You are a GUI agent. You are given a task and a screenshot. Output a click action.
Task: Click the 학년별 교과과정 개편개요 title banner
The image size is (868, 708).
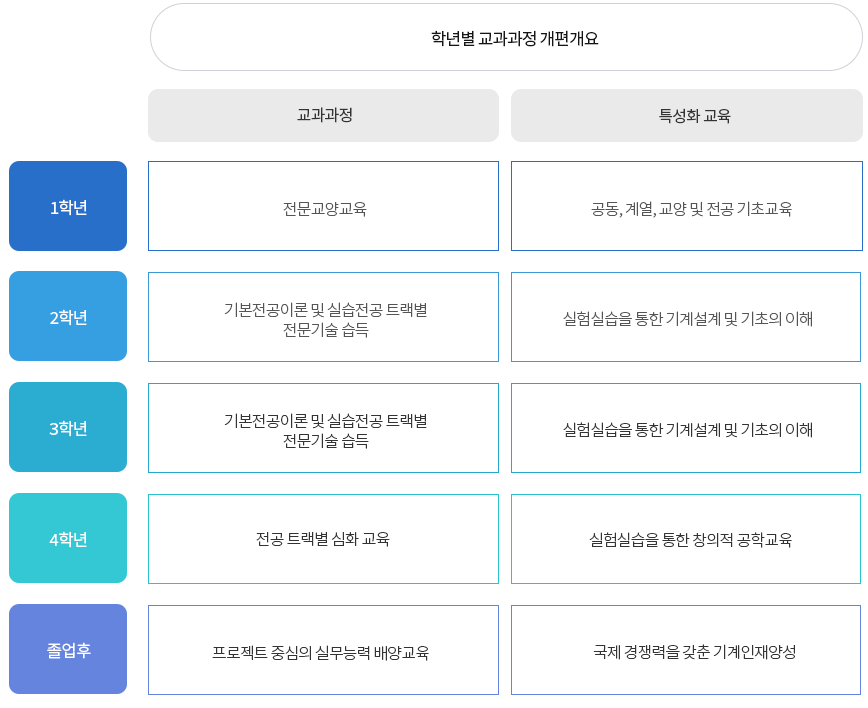(x=506, y=38)
